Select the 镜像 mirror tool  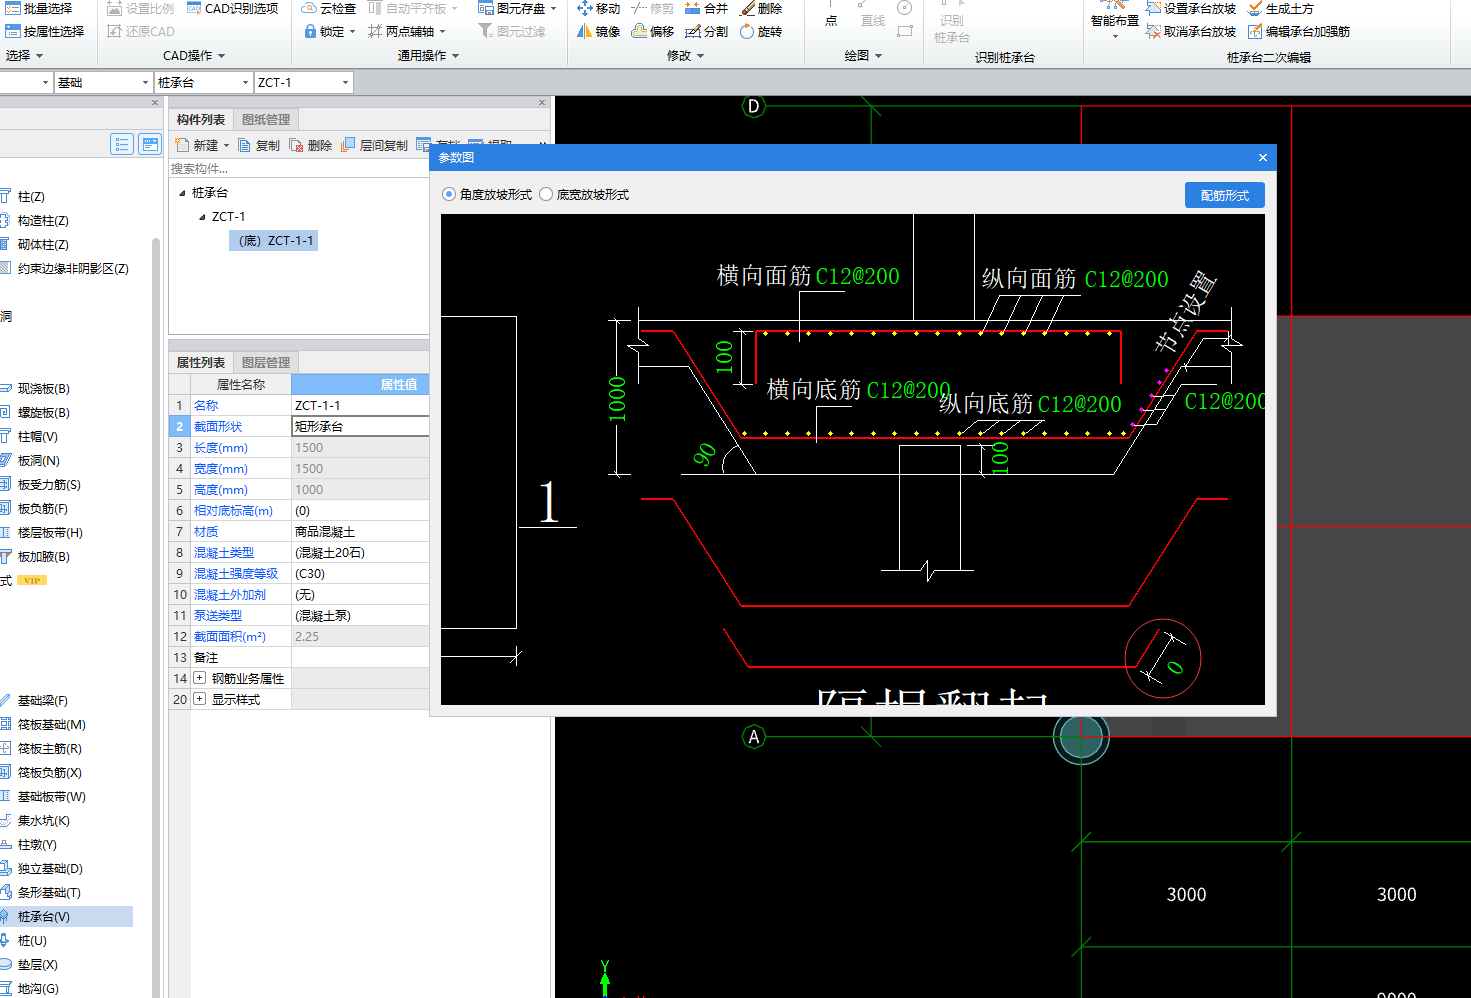[x=598, y=31]
